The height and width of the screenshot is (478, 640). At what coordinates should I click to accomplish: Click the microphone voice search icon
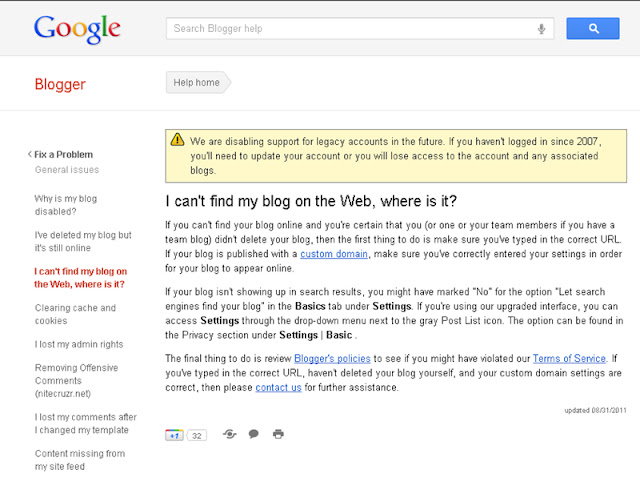pos(541,29)
